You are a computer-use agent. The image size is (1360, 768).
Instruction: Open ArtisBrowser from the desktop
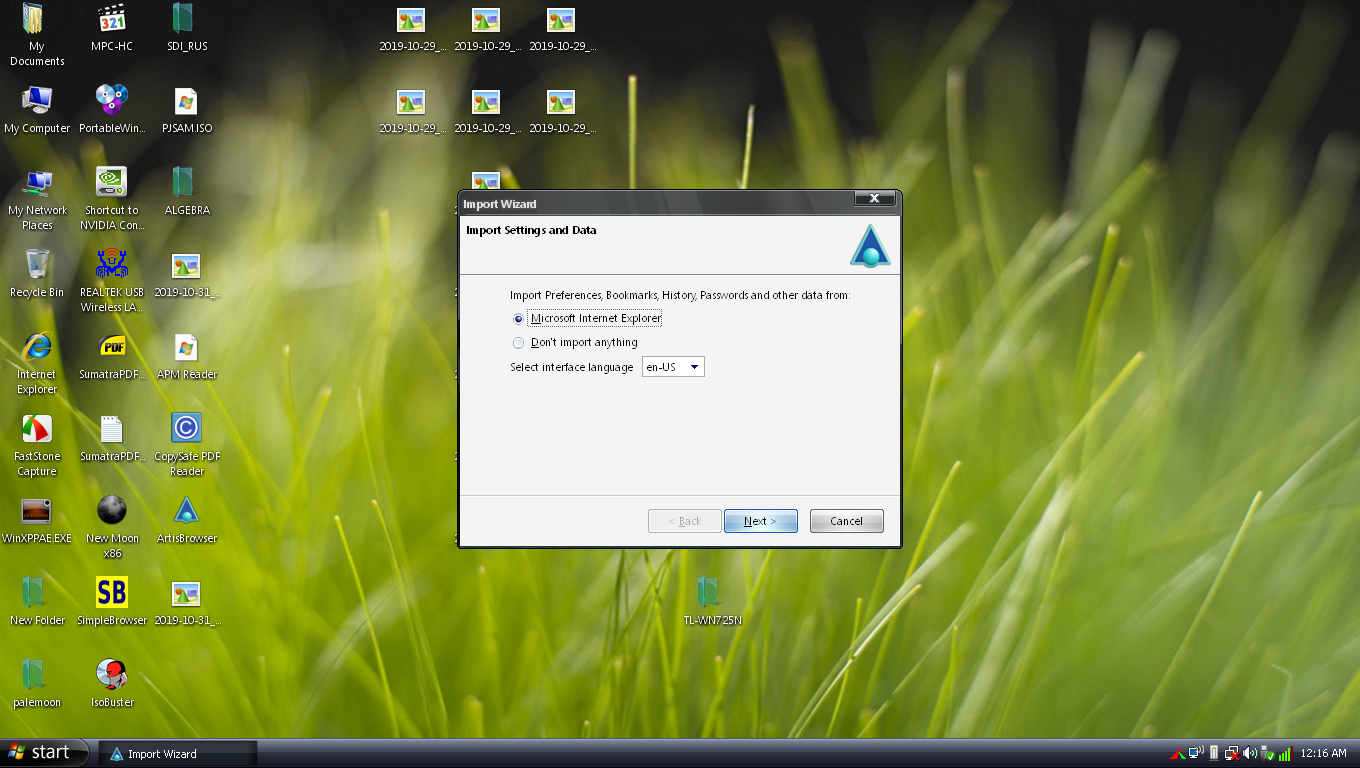186,513
